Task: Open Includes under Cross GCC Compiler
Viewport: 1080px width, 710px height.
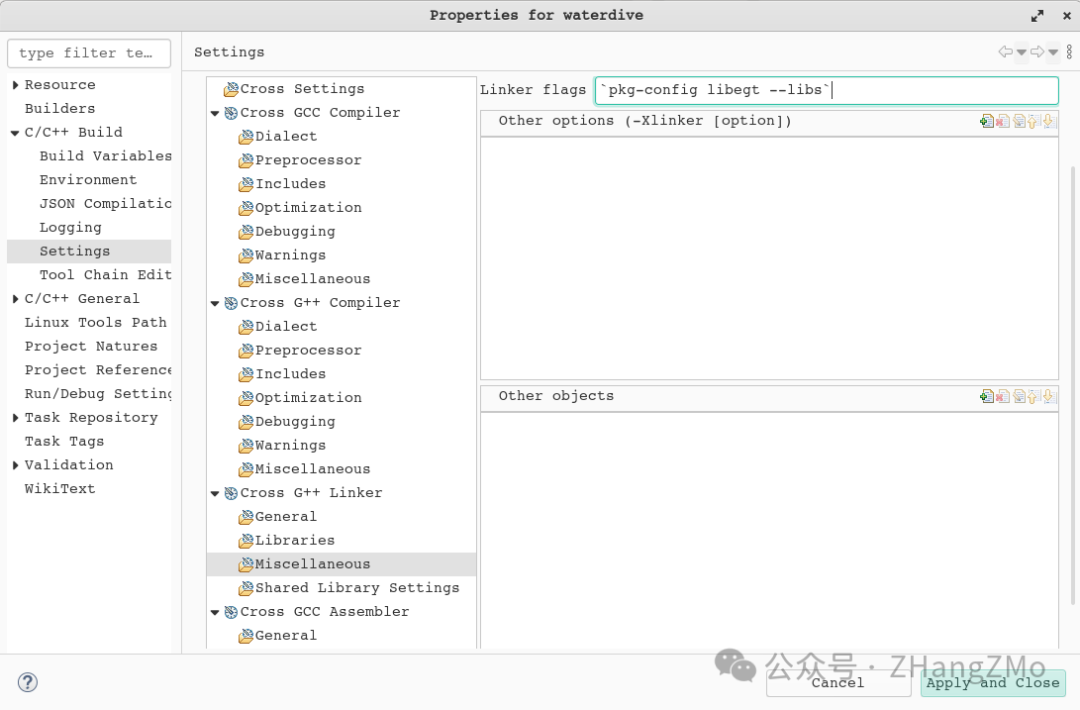Action: (282, 184)
